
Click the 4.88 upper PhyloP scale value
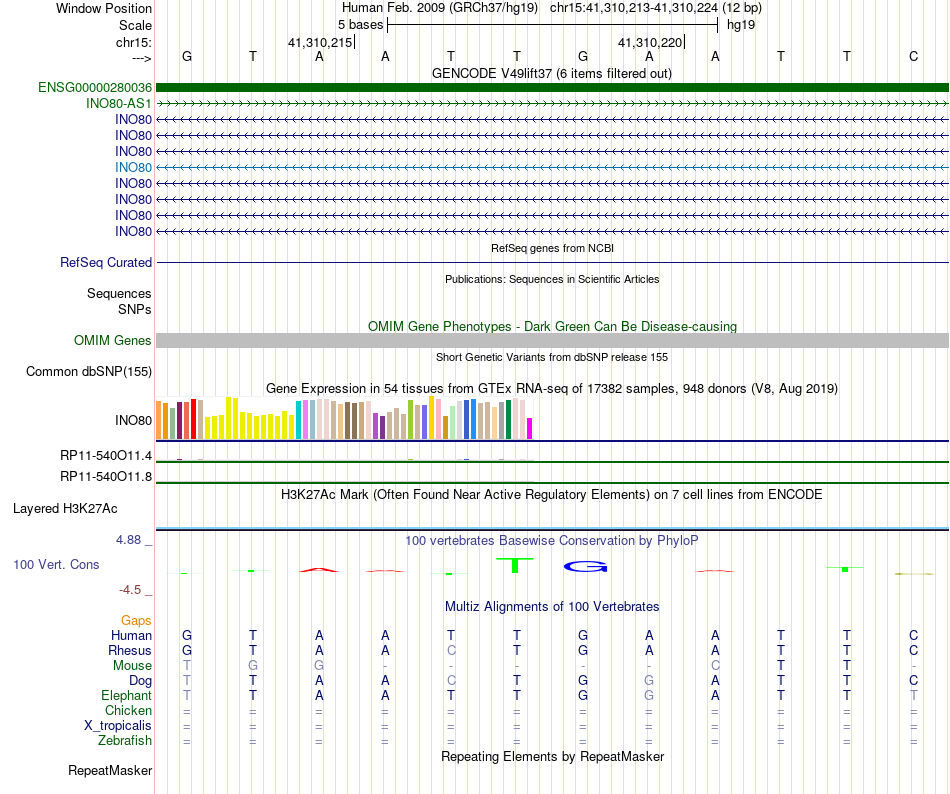128,540
